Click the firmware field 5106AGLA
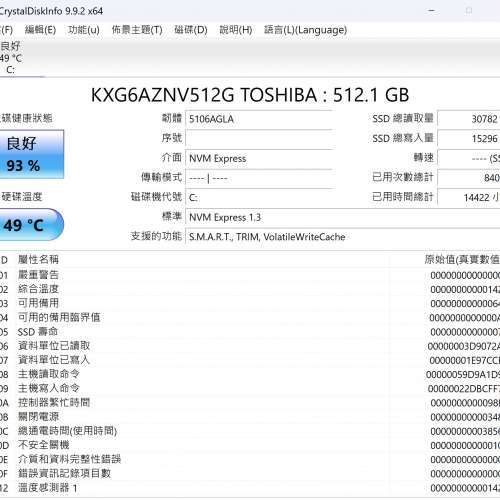 tap(259, 119)
